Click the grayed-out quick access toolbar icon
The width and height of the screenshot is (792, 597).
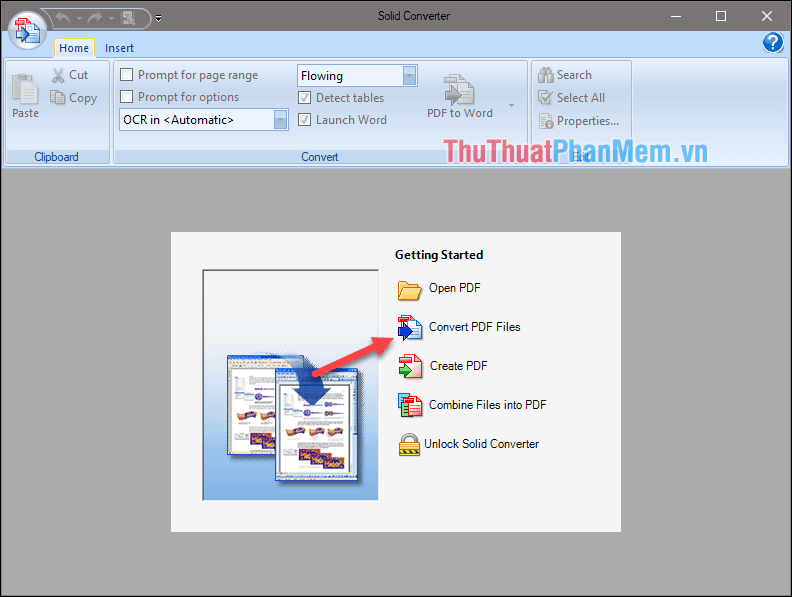129,18
